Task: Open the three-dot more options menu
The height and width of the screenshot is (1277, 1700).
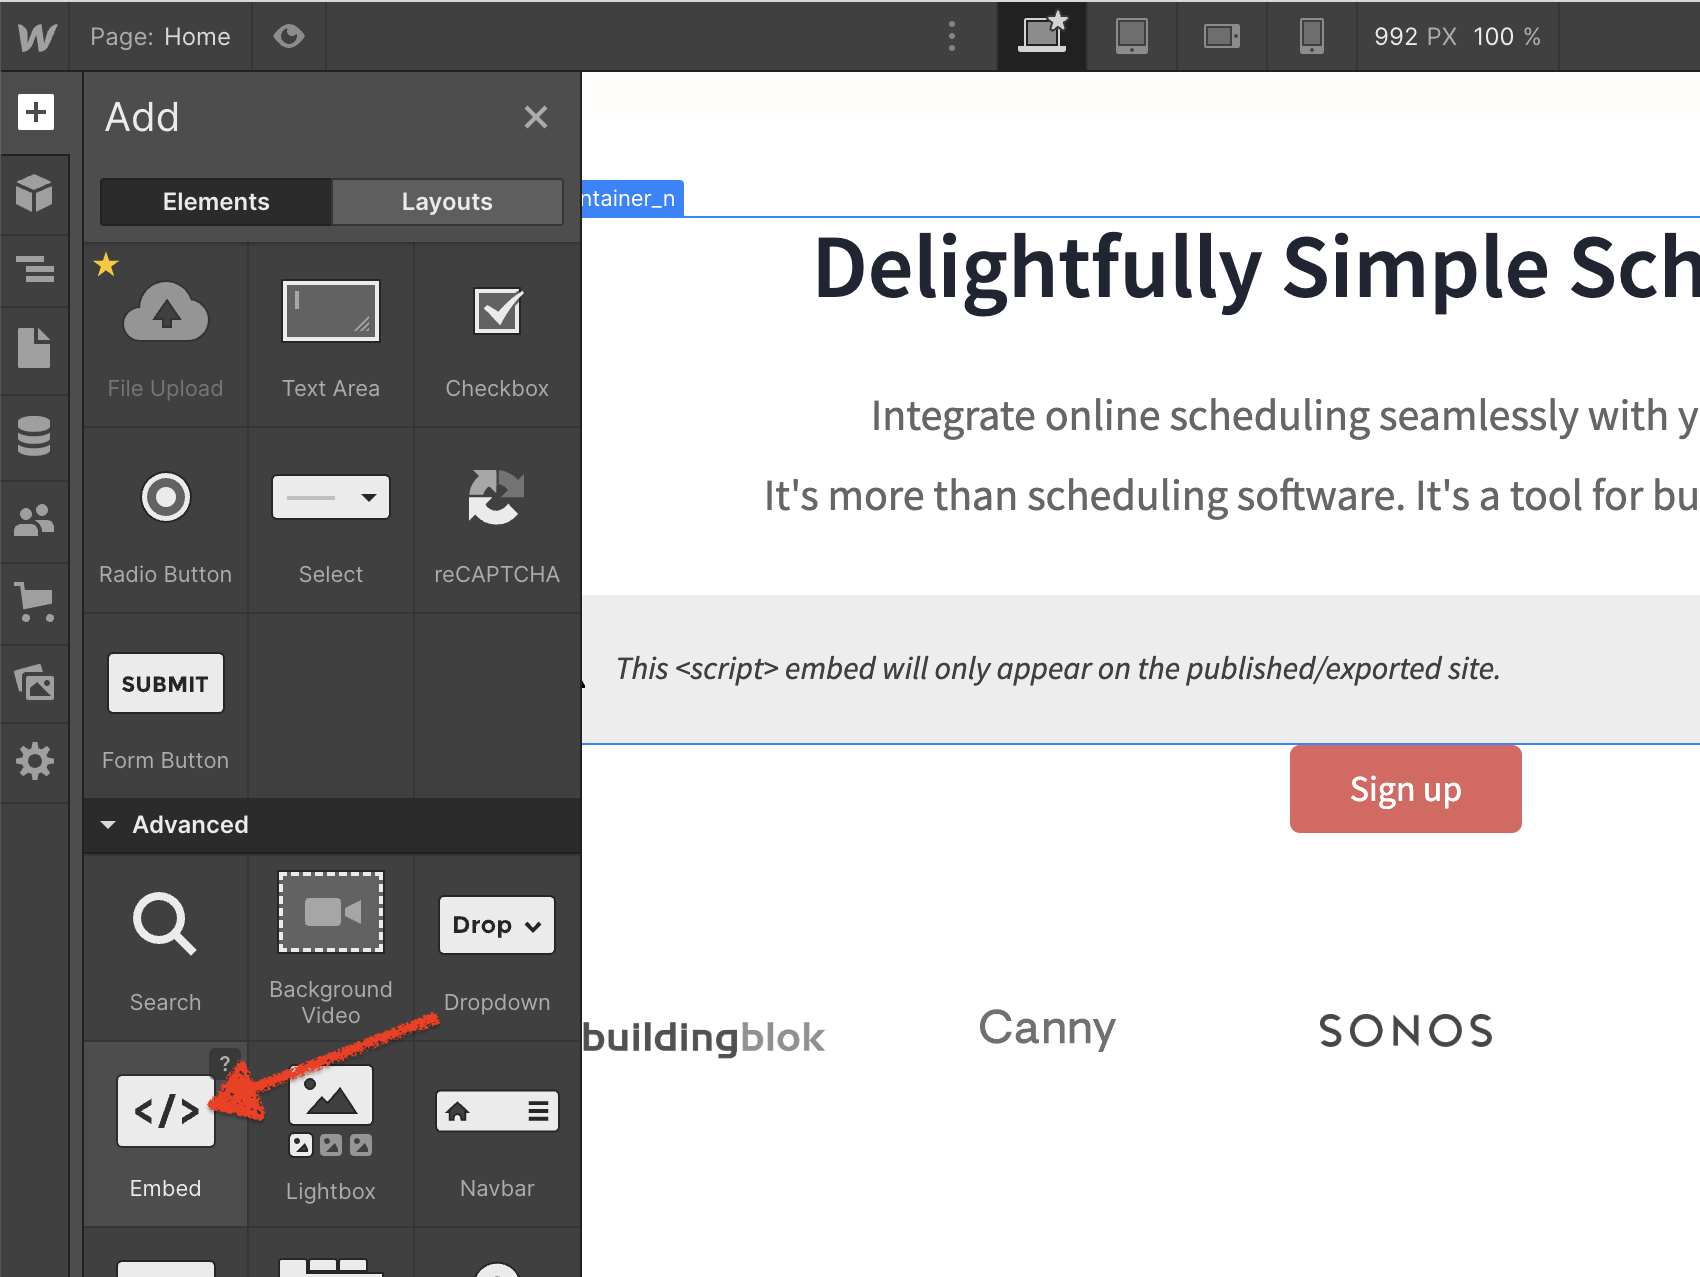Action: click(952, 37)
